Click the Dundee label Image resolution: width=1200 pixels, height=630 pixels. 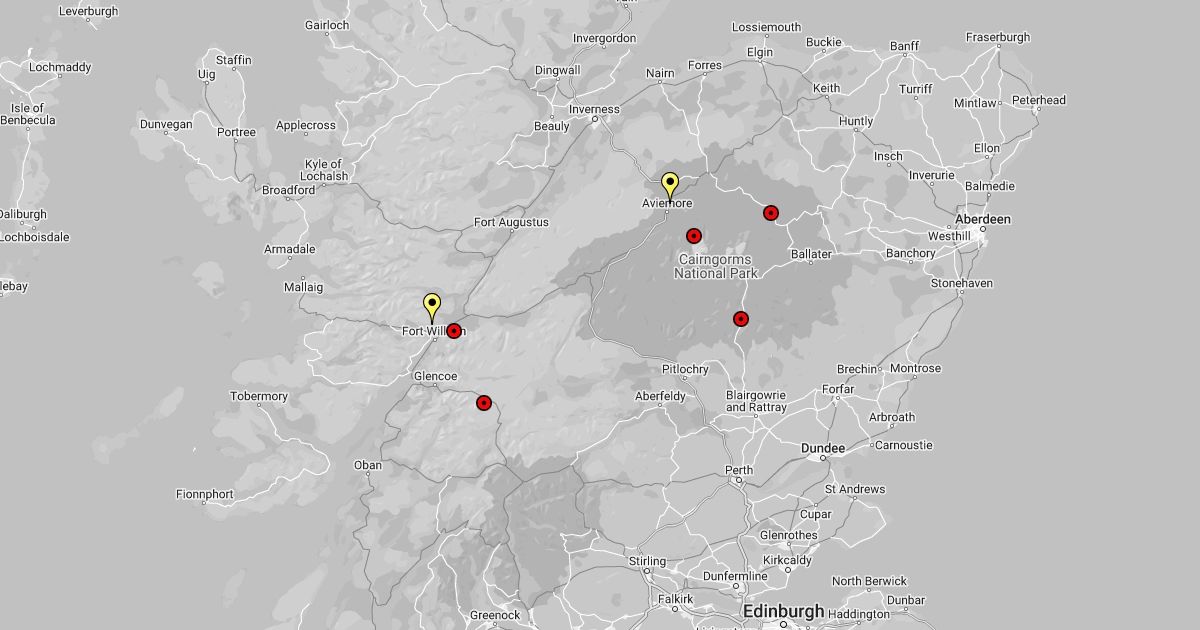[x=823, y=448]
